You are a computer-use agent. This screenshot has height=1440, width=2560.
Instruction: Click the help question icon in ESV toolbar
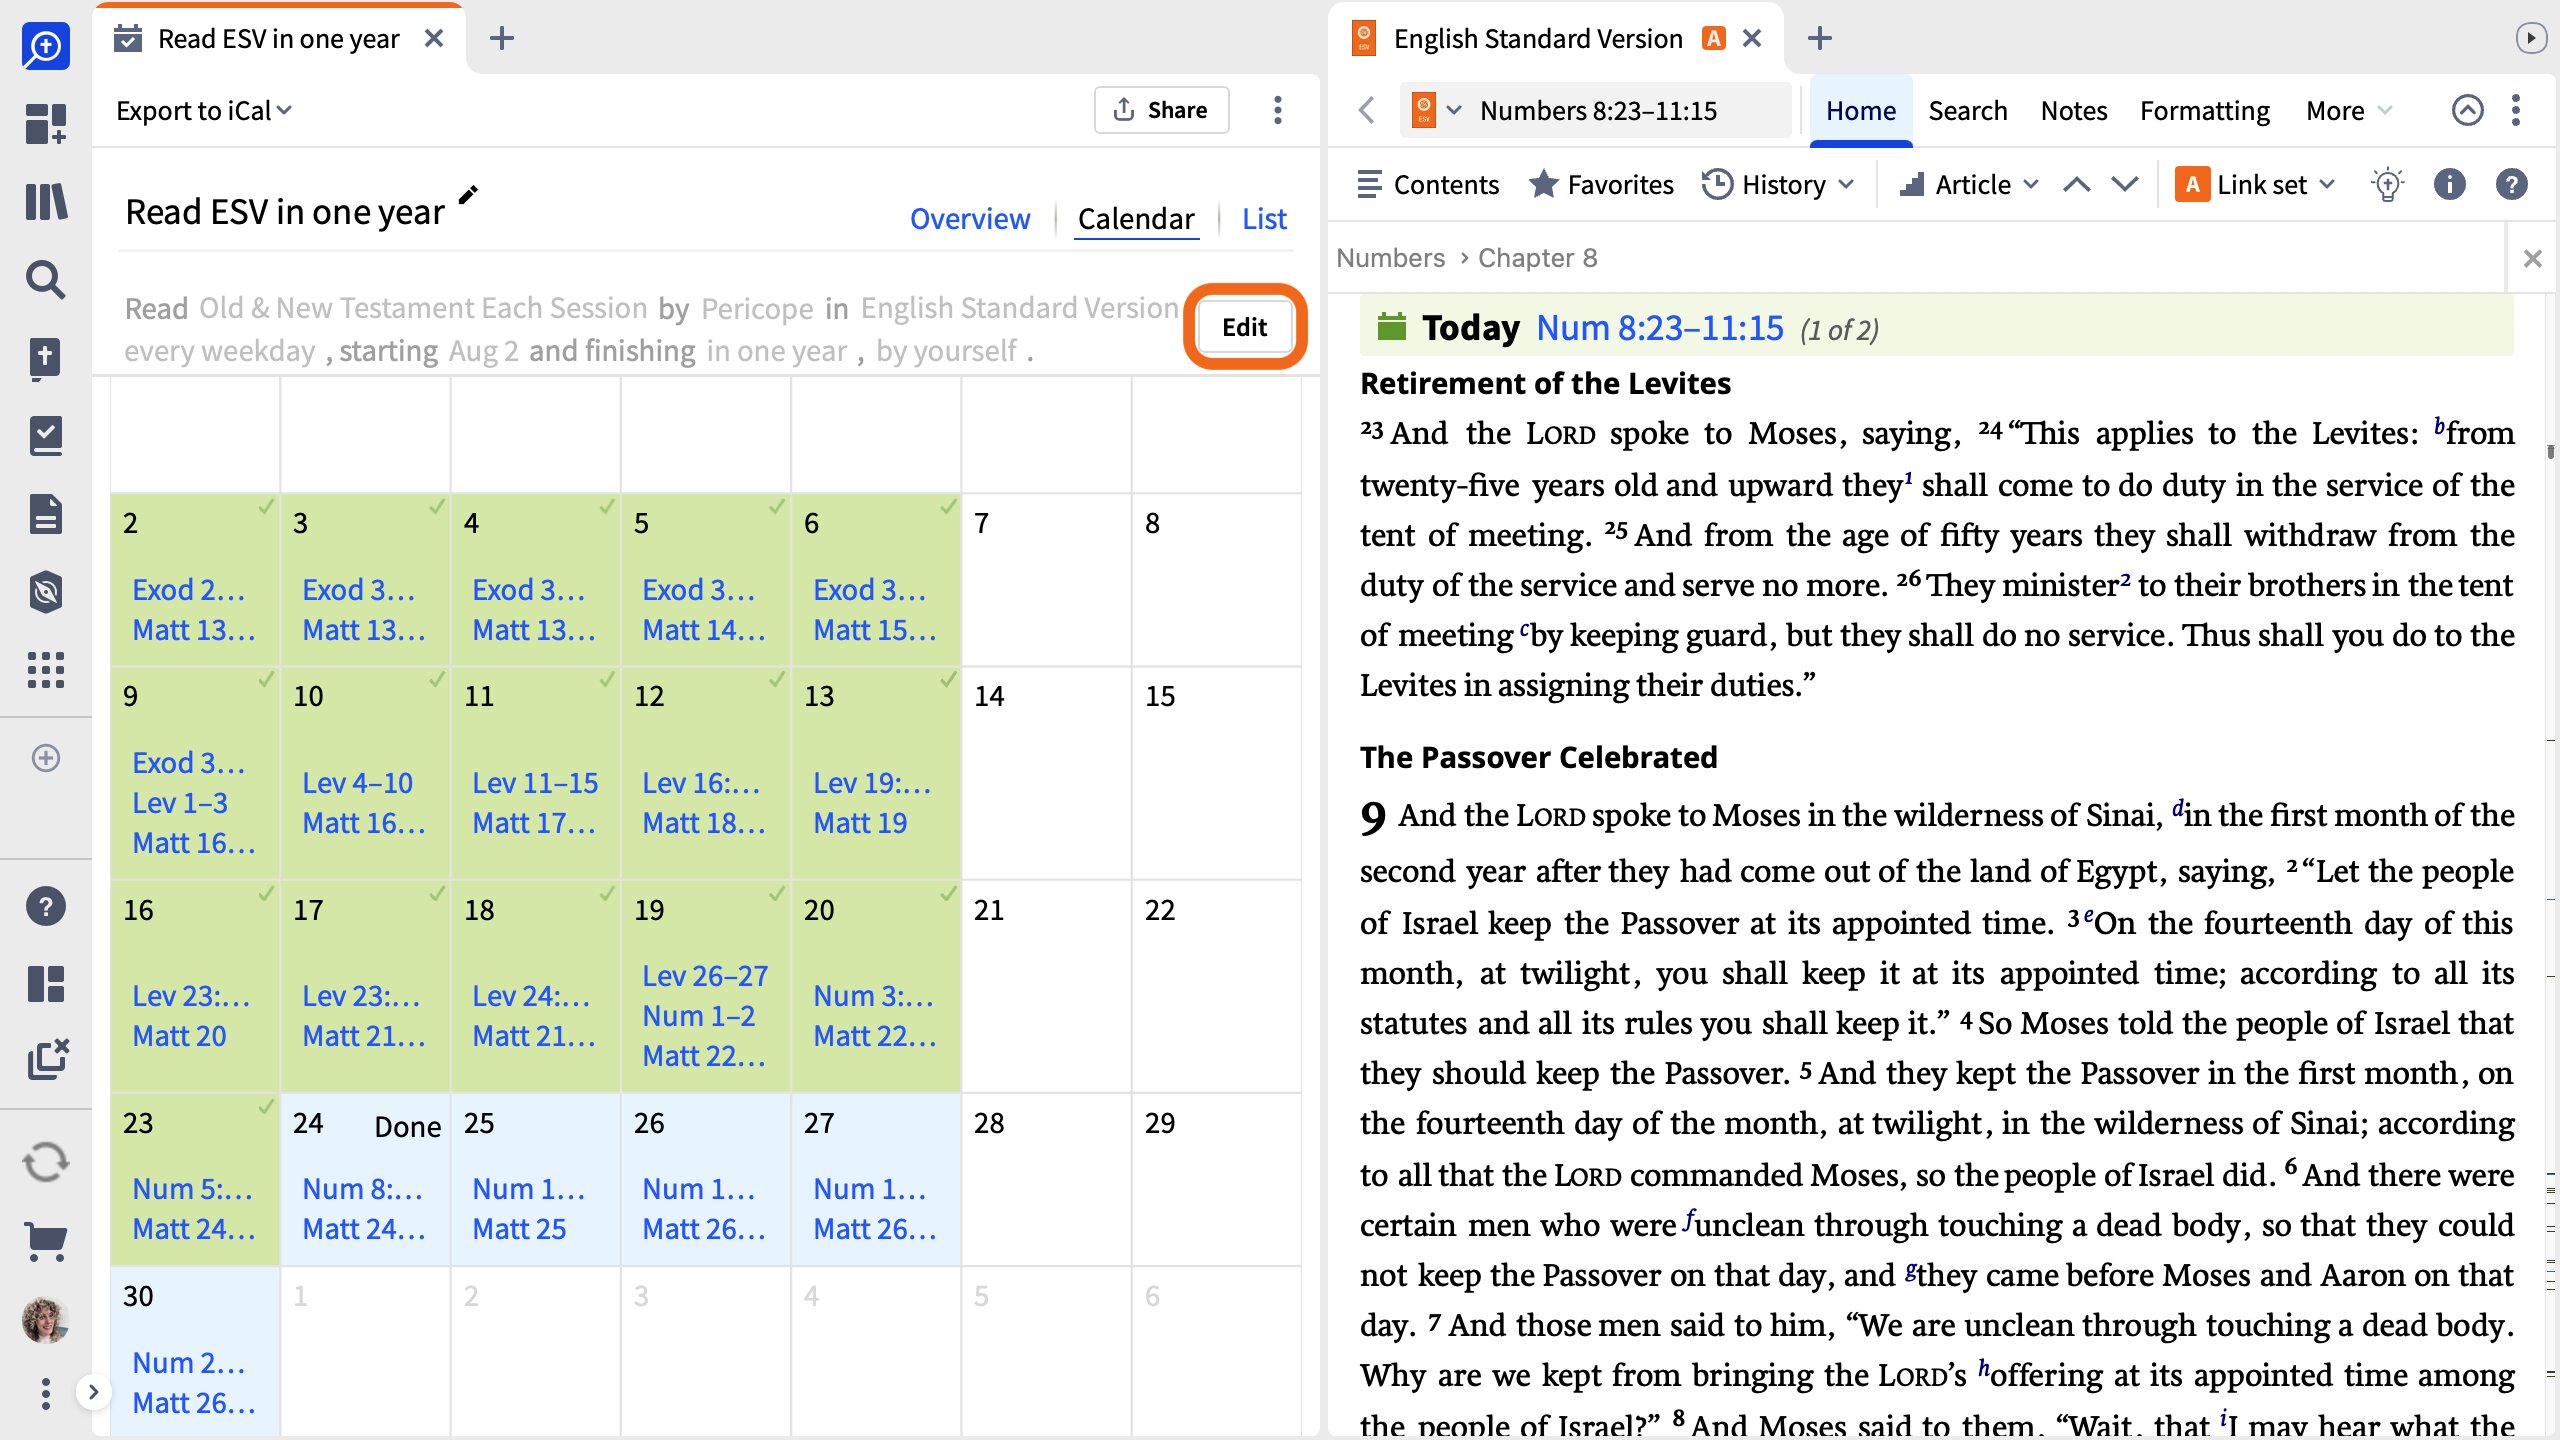2511,184
